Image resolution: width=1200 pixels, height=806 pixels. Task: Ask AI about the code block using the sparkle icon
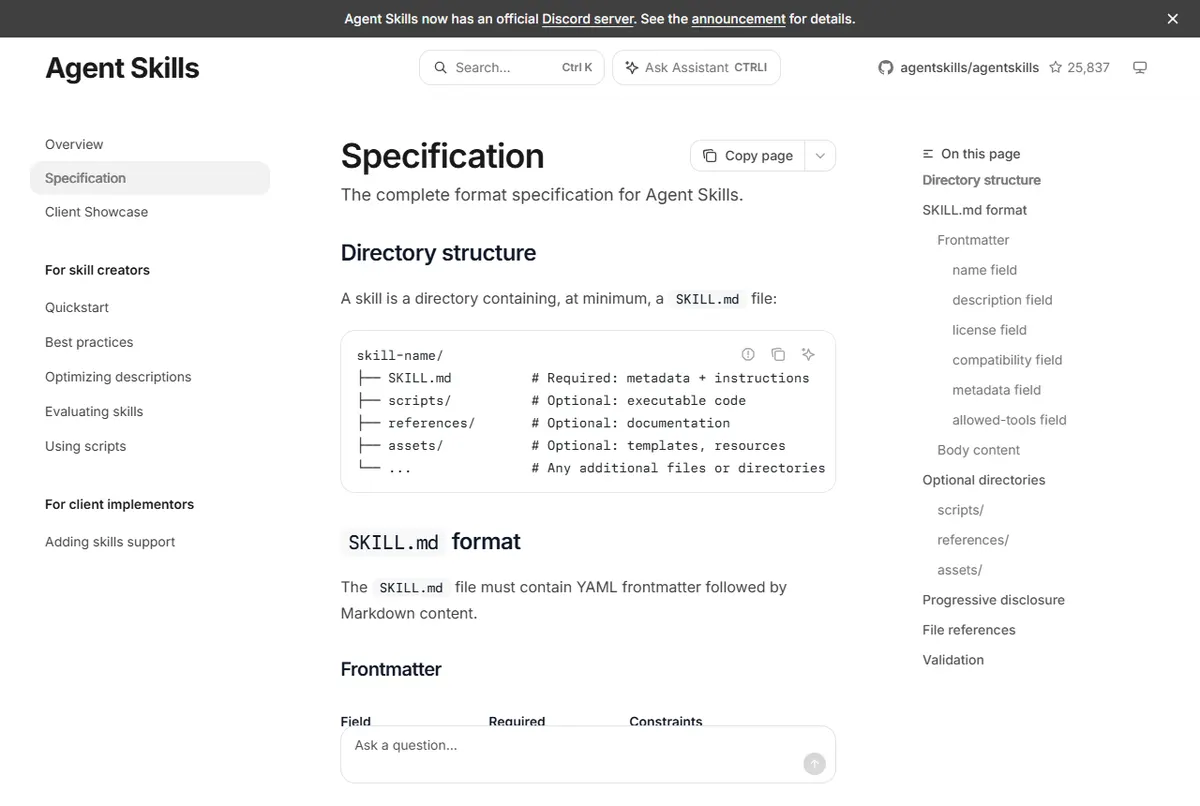click(x=808, y=354)
